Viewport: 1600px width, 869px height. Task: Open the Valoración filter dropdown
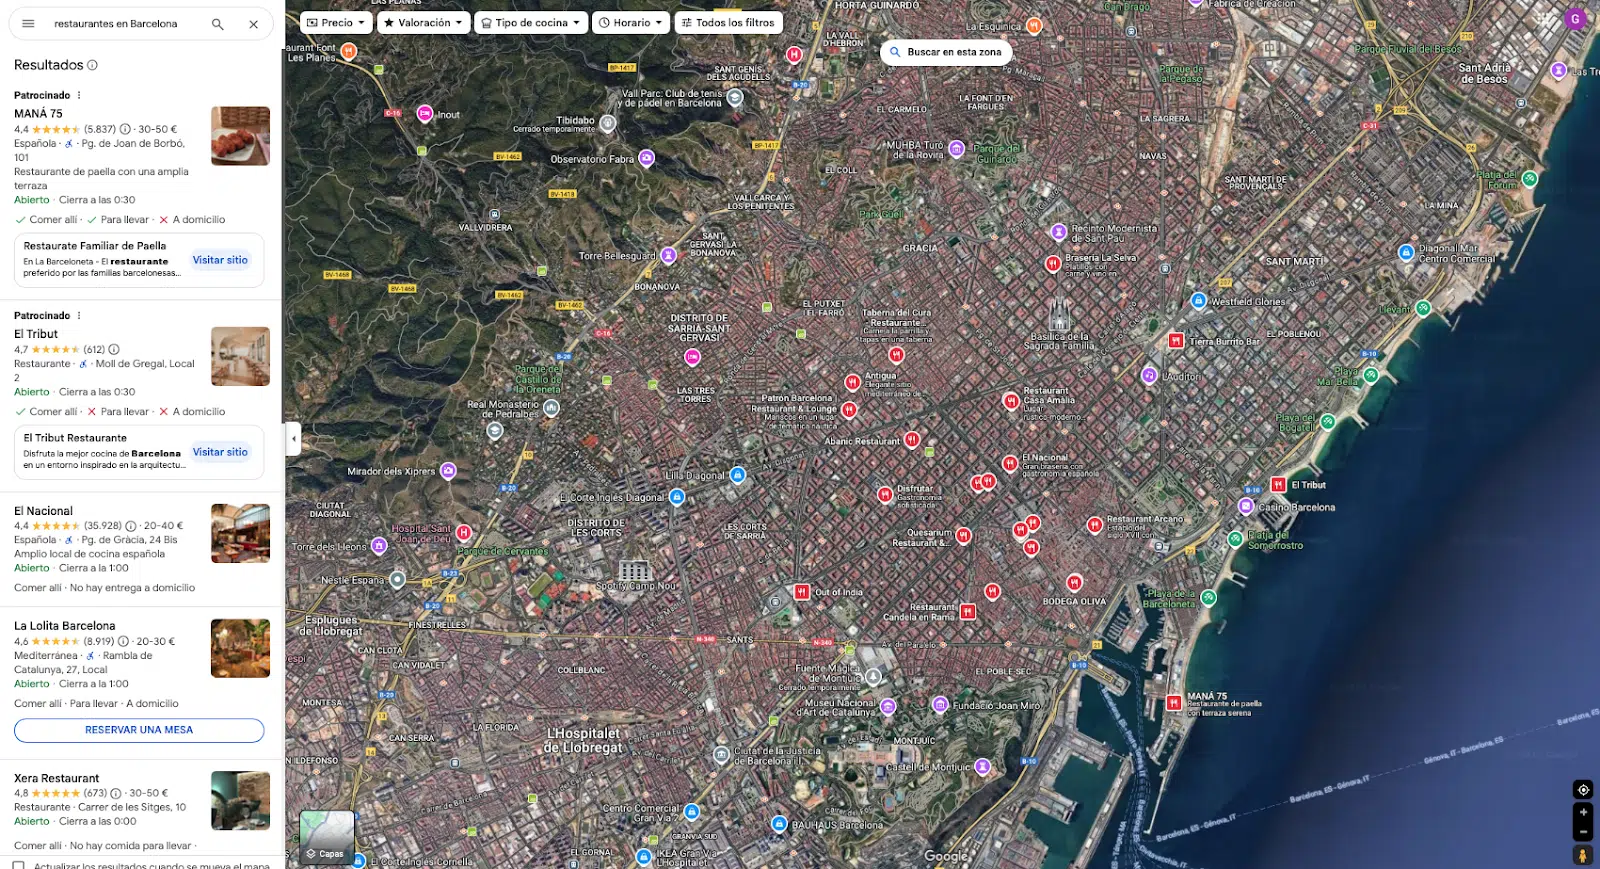(x=423, y=22)
